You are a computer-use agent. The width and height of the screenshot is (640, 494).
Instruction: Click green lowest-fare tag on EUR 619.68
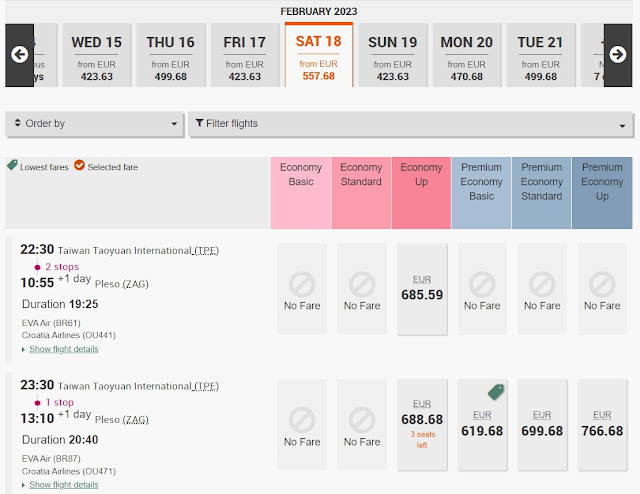[496, 392]
